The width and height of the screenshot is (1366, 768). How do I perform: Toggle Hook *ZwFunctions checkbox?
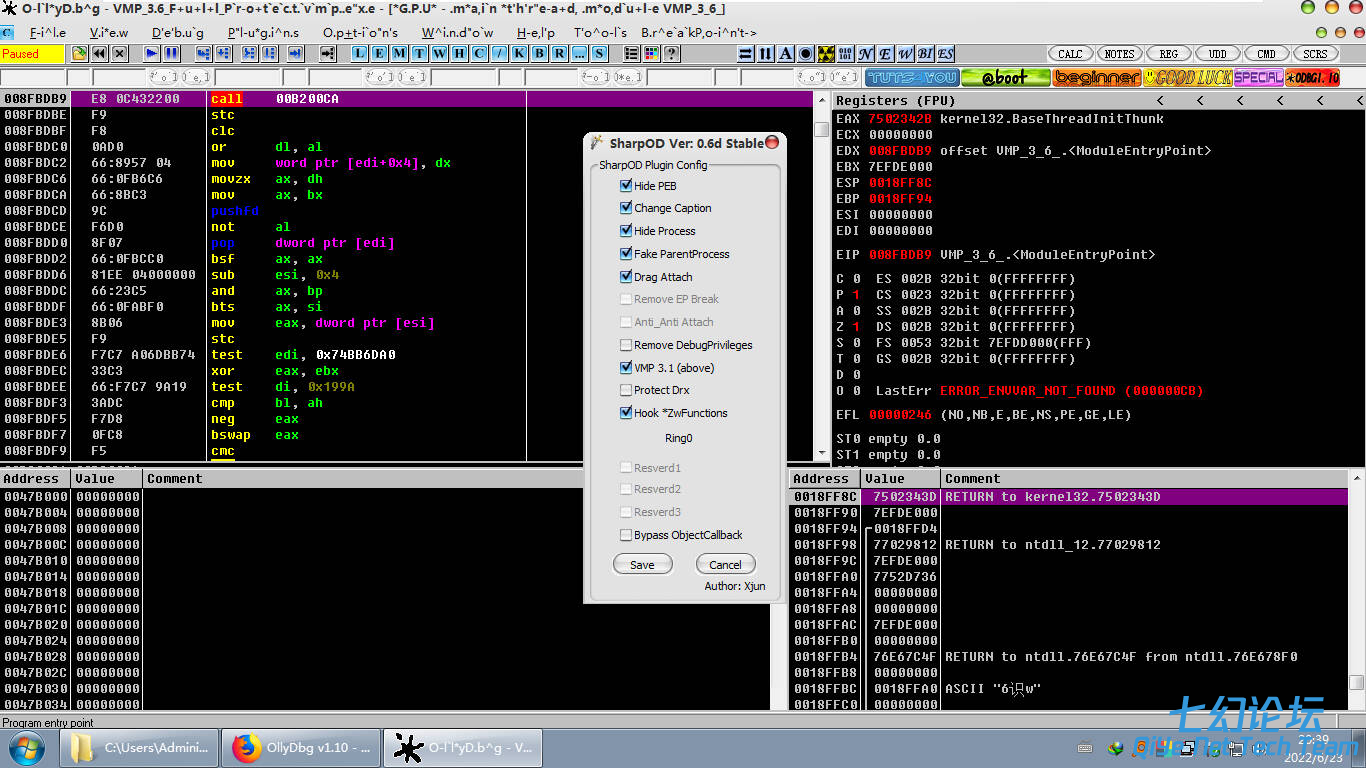coord(626,413)
